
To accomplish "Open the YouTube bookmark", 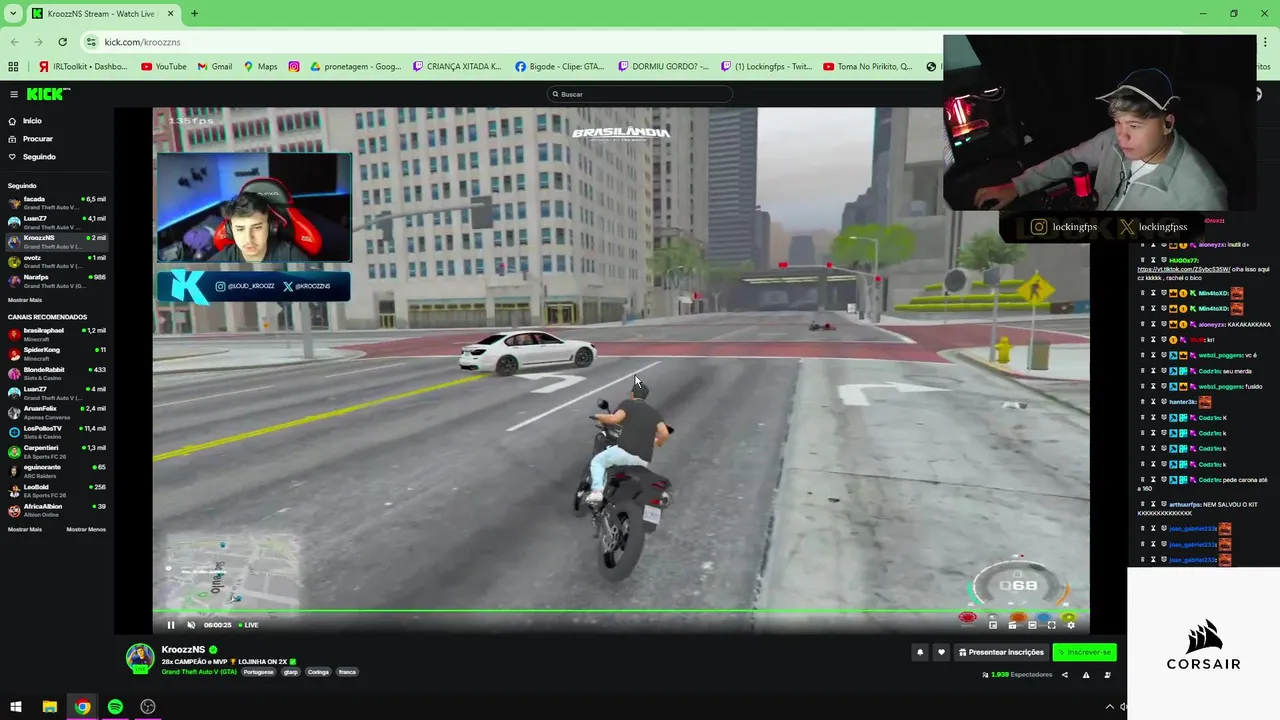I will [164, 67].
